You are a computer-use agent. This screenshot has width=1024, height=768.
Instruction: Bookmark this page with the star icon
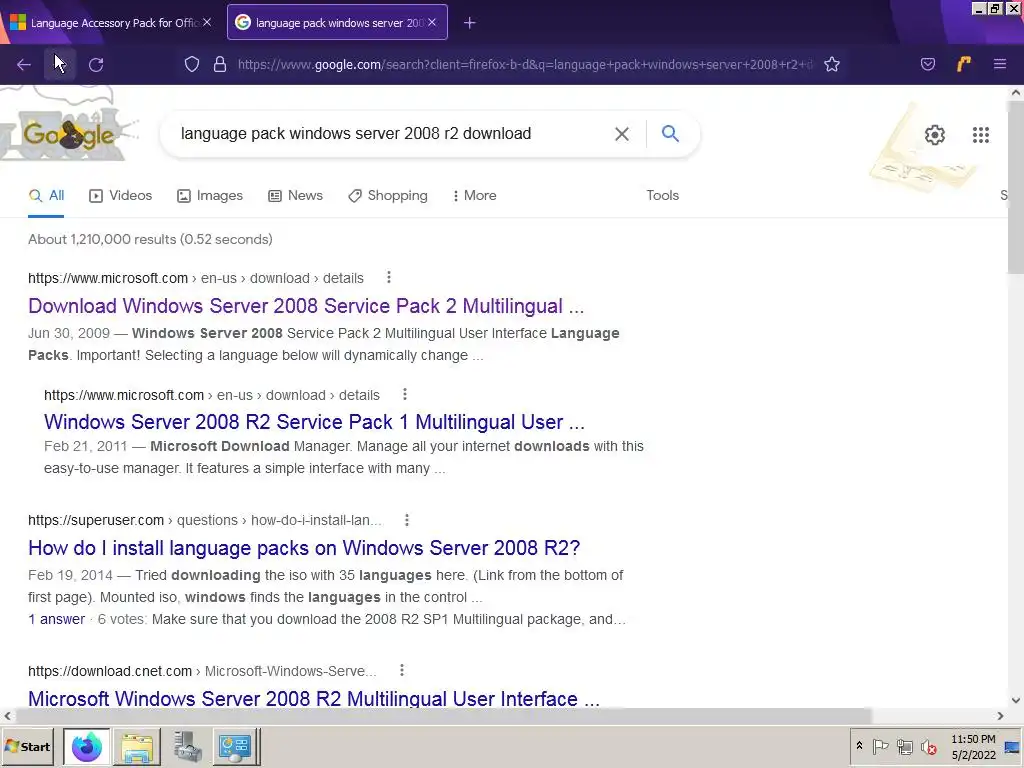(x=832, y=64)
